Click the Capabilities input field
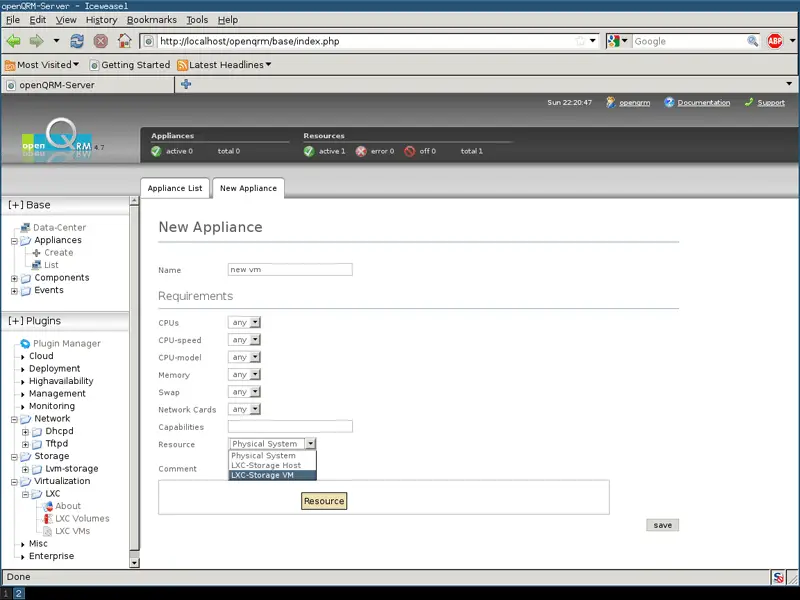 click(290, 427)
